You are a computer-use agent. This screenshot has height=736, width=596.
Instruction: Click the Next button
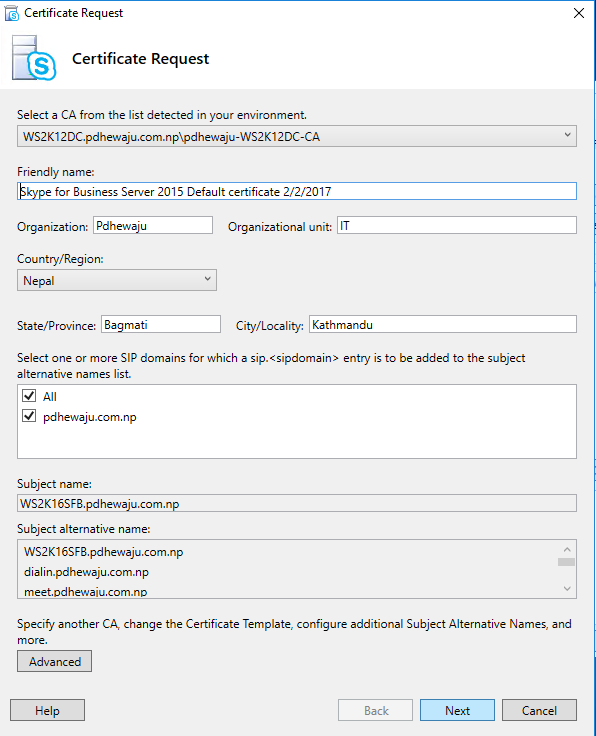pos(457,710)
